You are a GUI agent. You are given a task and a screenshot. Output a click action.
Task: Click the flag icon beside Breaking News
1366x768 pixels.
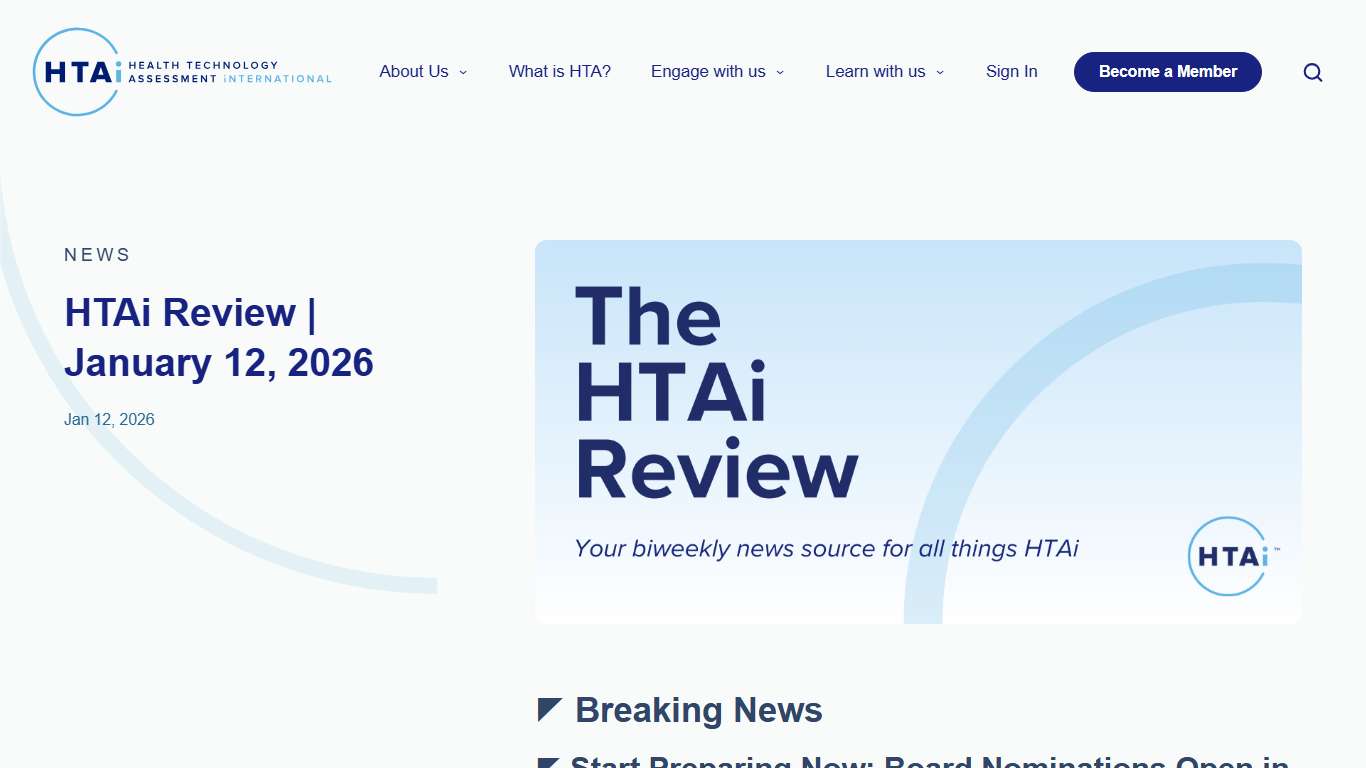[549, 709]
